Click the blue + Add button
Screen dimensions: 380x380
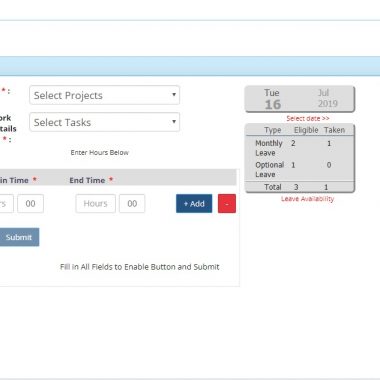(194, 203)
